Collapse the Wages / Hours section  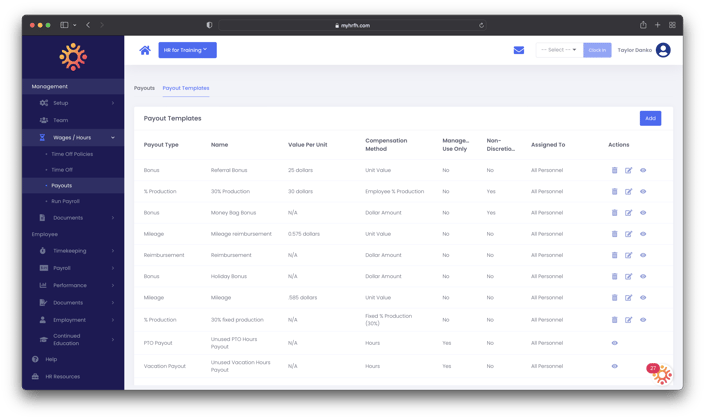point(73,138)
